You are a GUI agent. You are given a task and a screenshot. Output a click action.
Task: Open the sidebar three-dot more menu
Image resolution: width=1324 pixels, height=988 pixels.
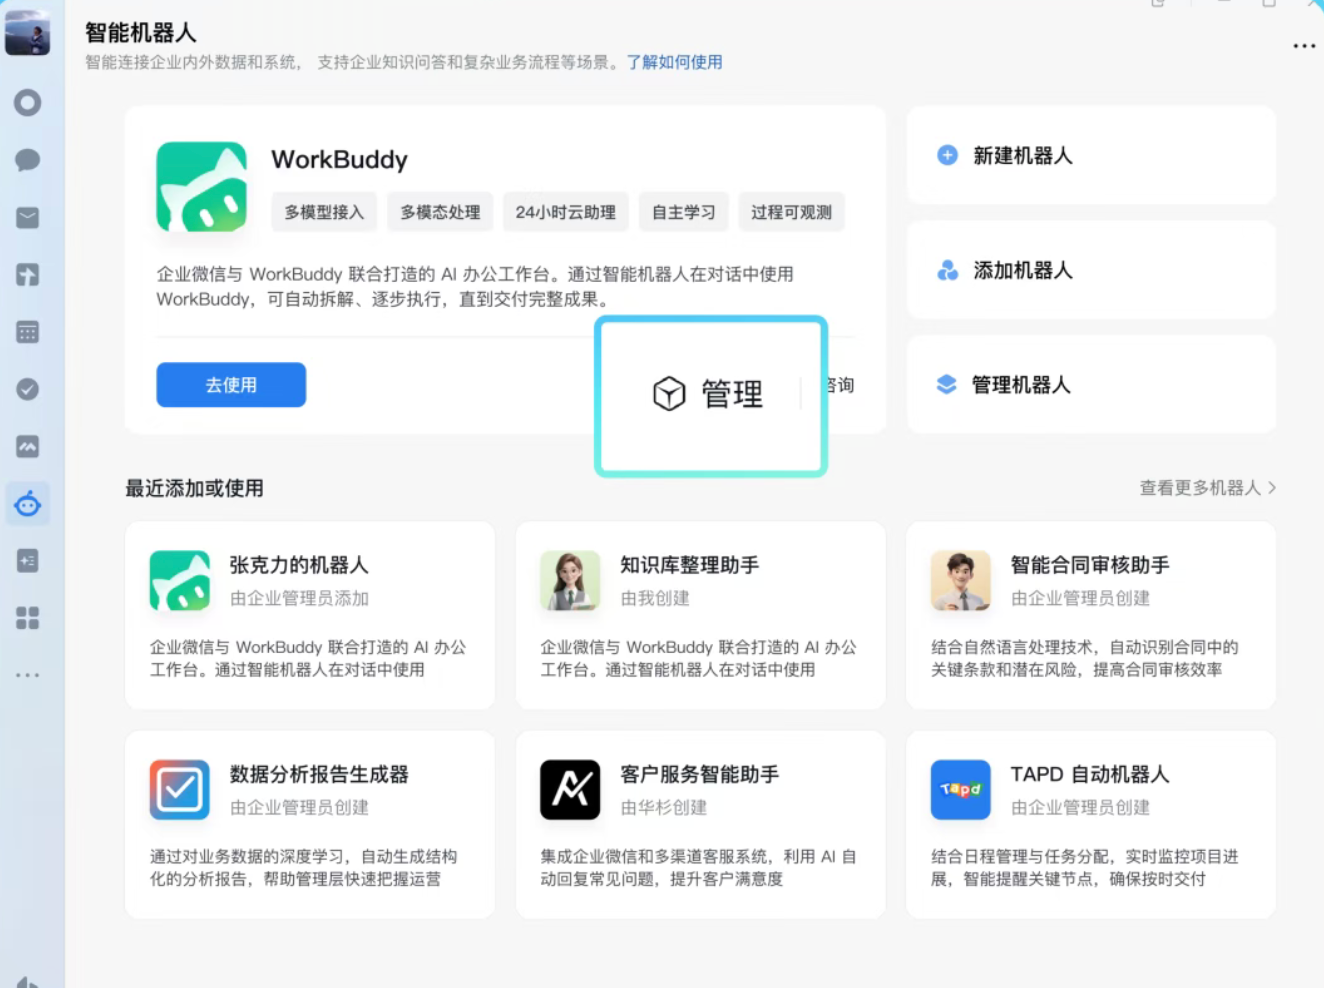pyautogui.click(x=28, y=675)
